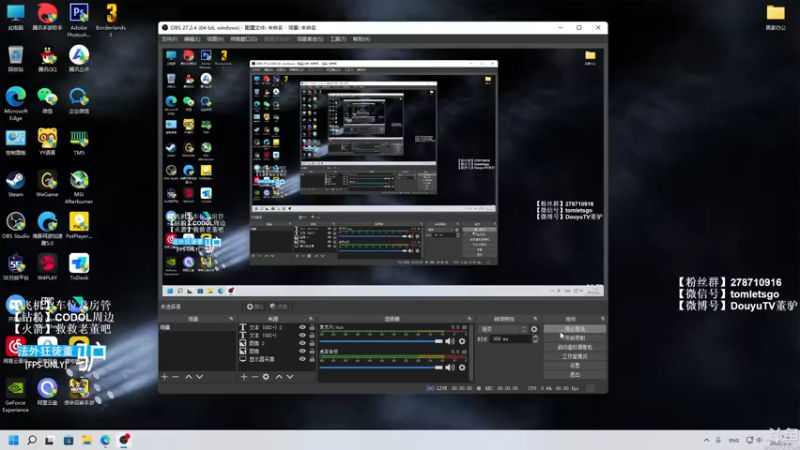Remove the selected source with the minus icon
This screenshot has height=450, width=800.
(255, 377)
